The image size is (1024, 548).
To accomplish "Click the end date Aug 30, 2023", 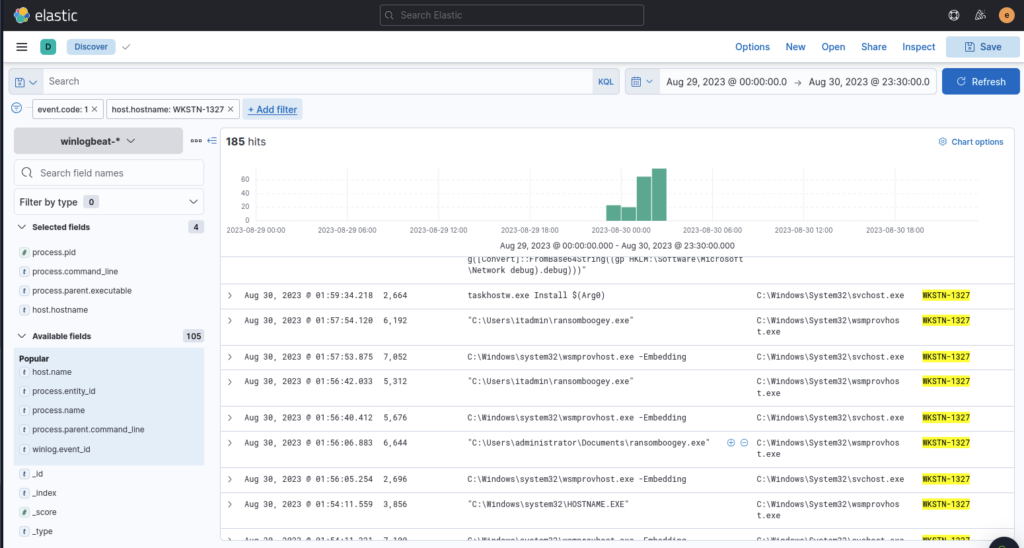I will [869, 82].
